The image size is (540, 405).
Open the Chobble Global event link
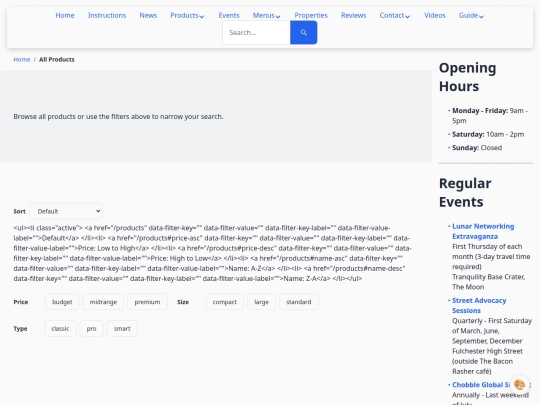pos(481,385)
